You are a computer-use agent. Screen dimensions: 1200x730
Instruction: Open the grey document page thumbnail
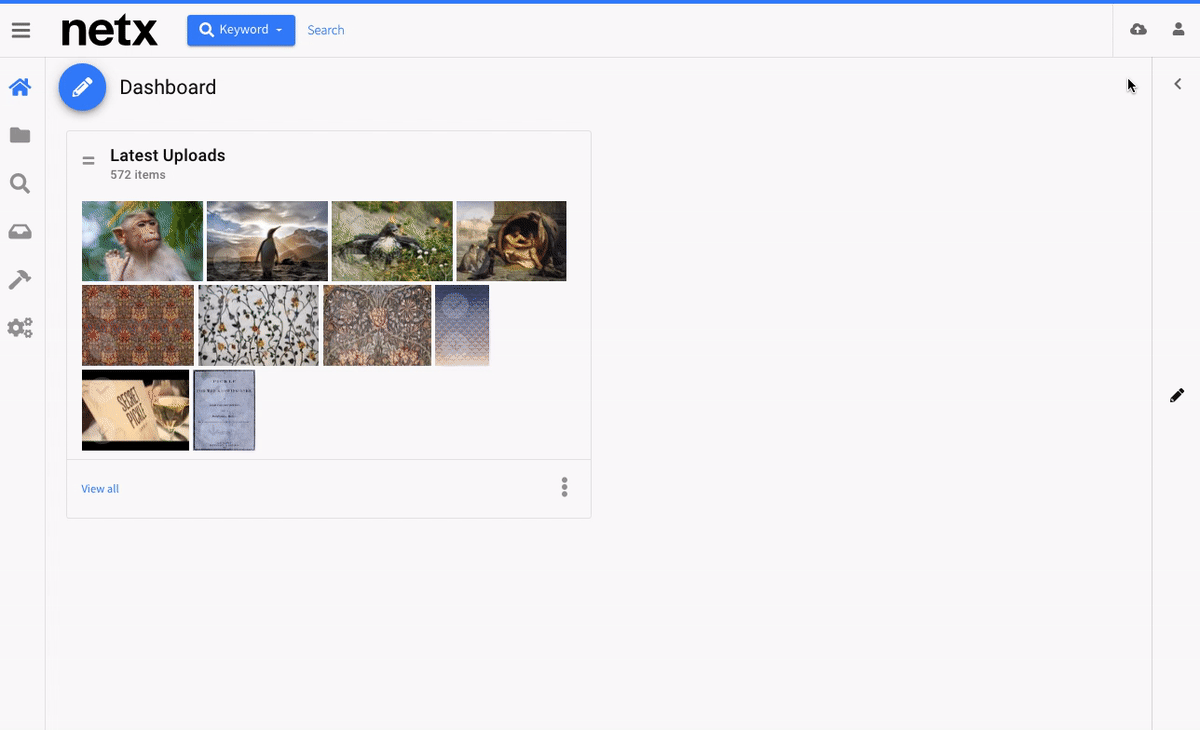(x=224, y=410)
